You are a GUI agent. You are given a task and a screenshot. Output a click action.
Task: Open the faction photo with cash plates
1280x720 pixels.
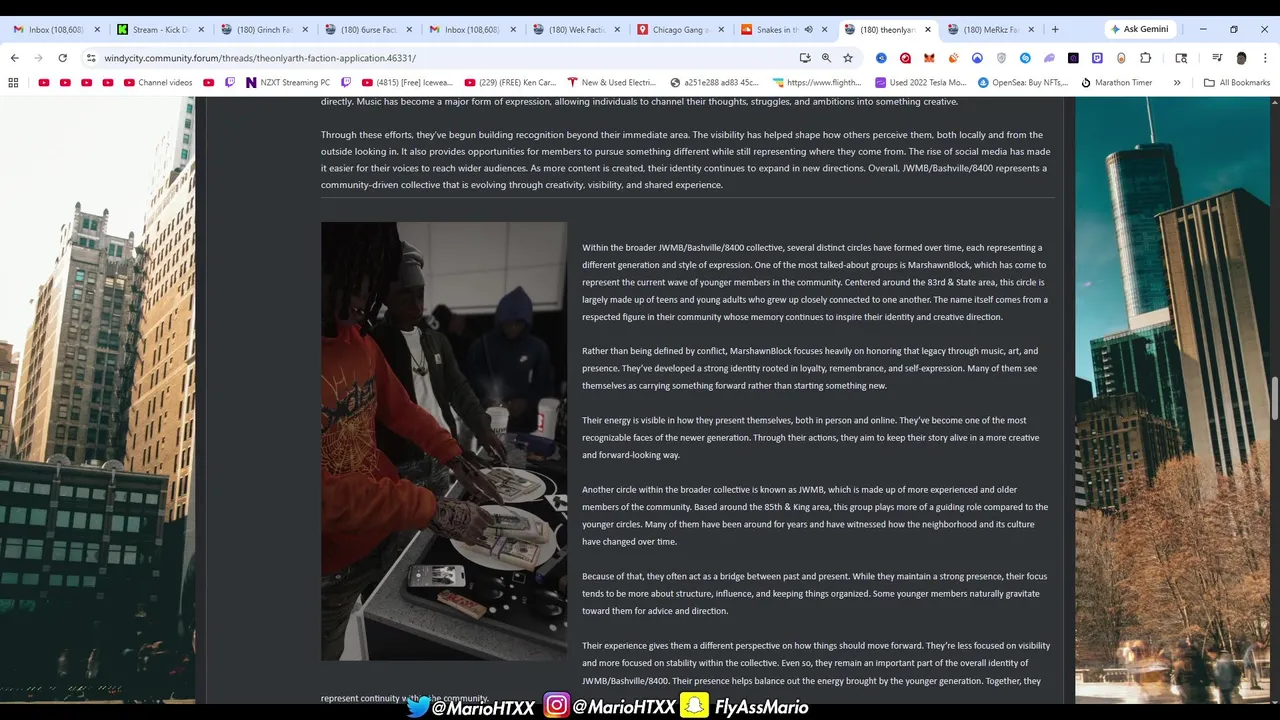click(x=444, y=441)
